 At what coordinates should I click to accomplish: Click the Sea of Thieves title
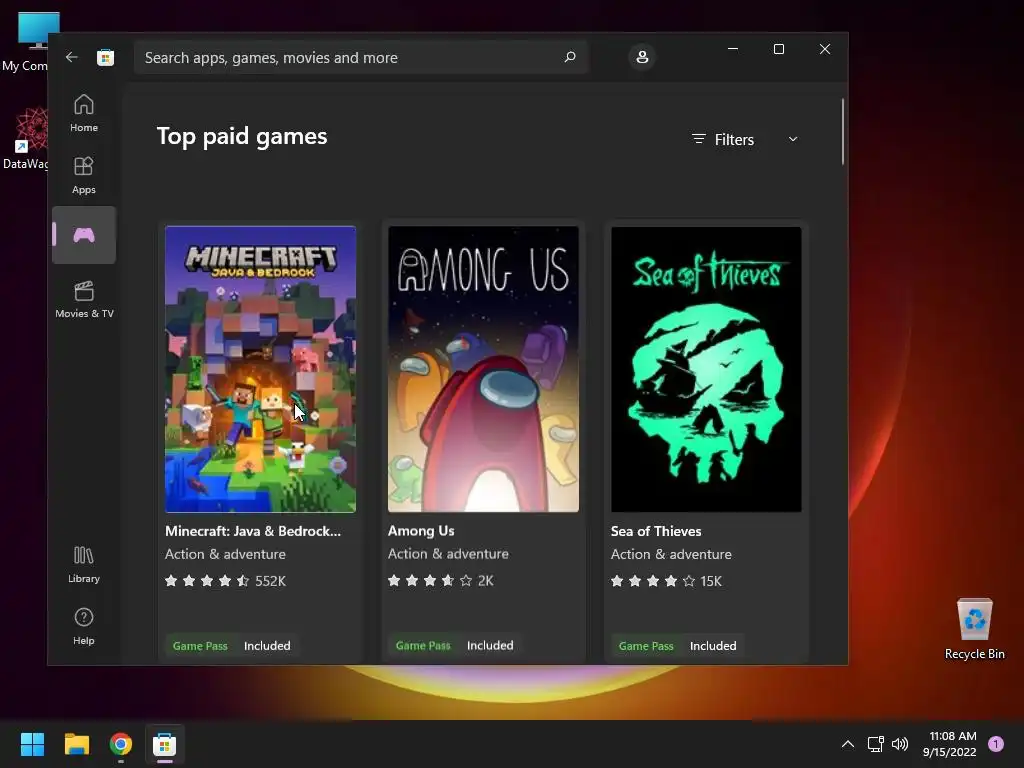point(656,531)
